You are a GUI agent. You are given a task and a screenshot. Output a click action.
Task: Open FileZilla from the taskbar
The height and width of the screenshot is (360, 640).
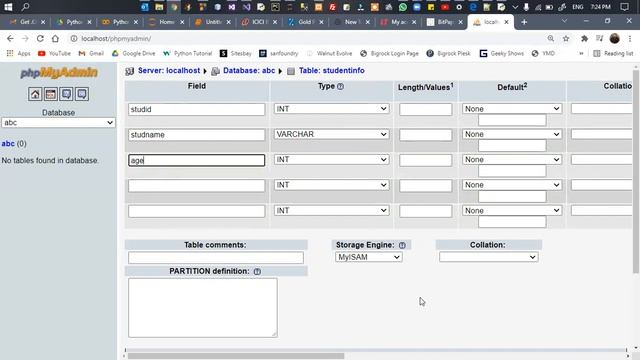click(333, 7)
